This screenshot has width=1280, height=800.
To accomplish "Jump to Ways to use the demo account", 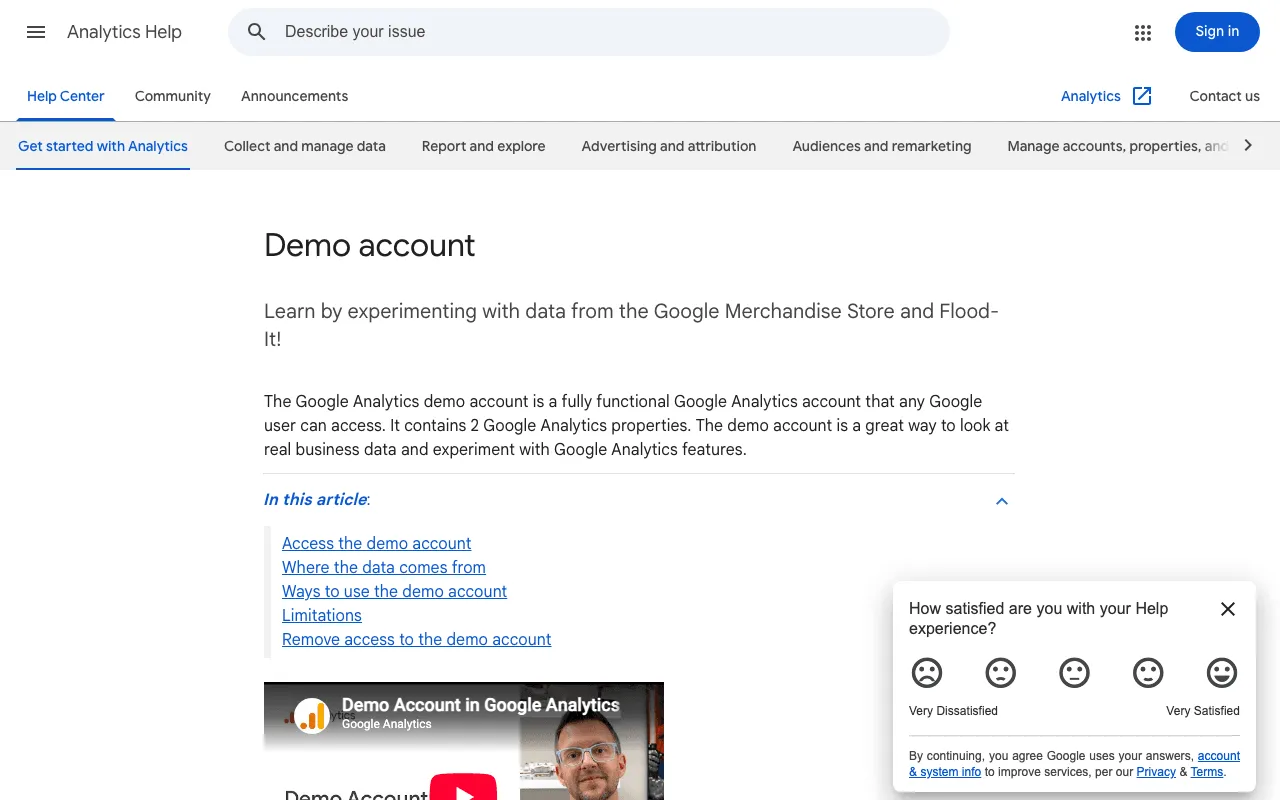I will click(x=394, y=591).
